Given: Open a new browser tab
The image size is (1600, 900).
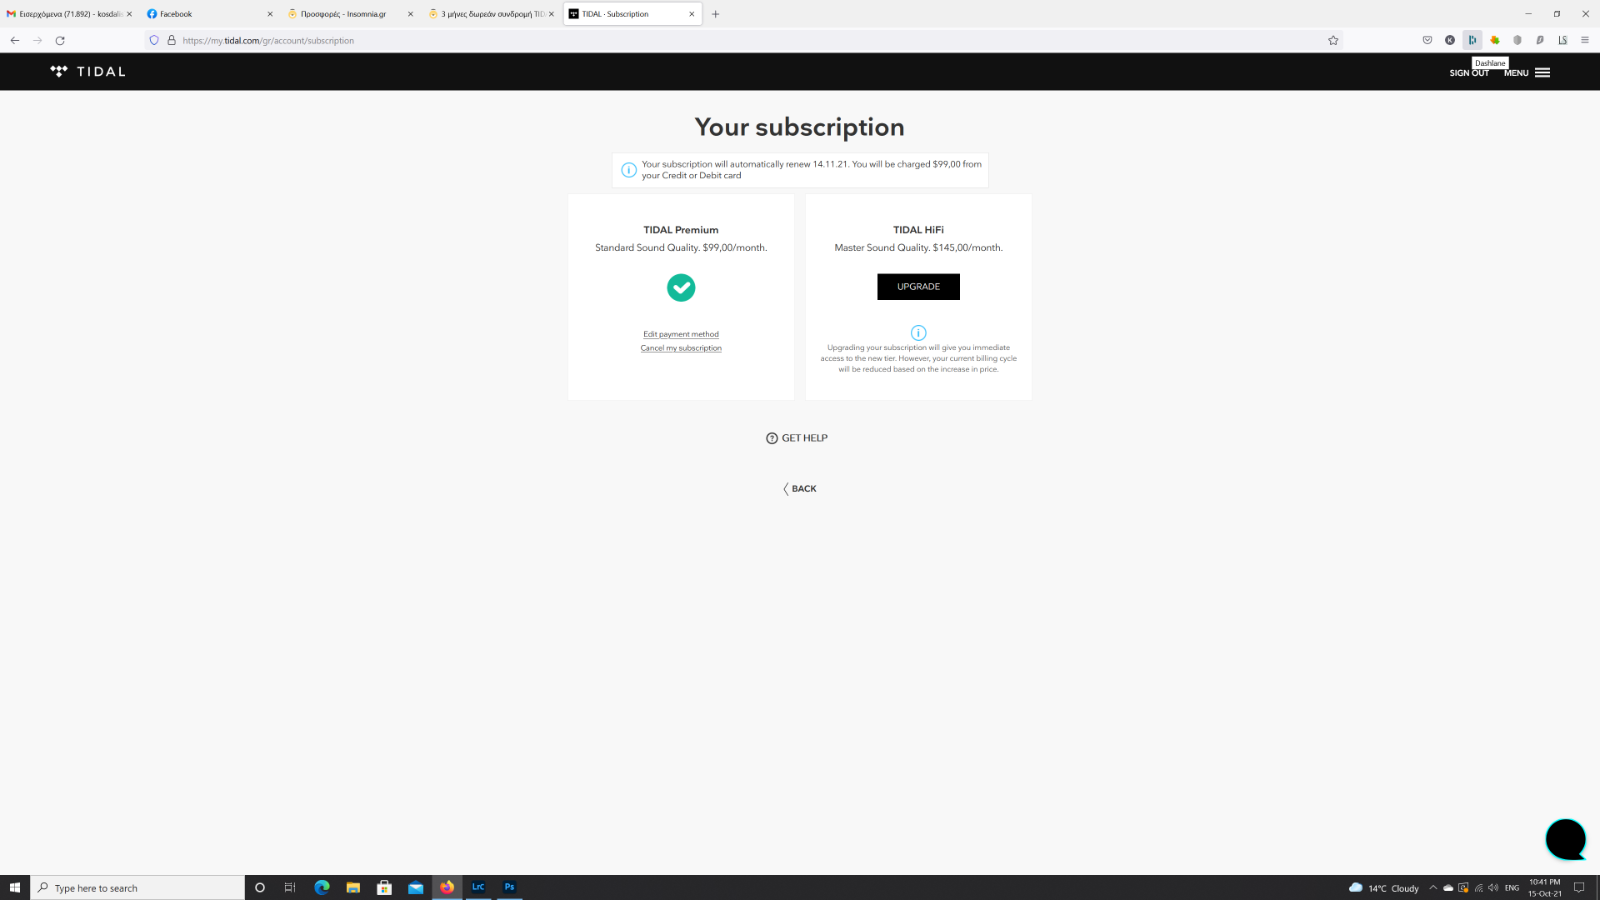Looking at the screenshot, I should pos(716,14).
